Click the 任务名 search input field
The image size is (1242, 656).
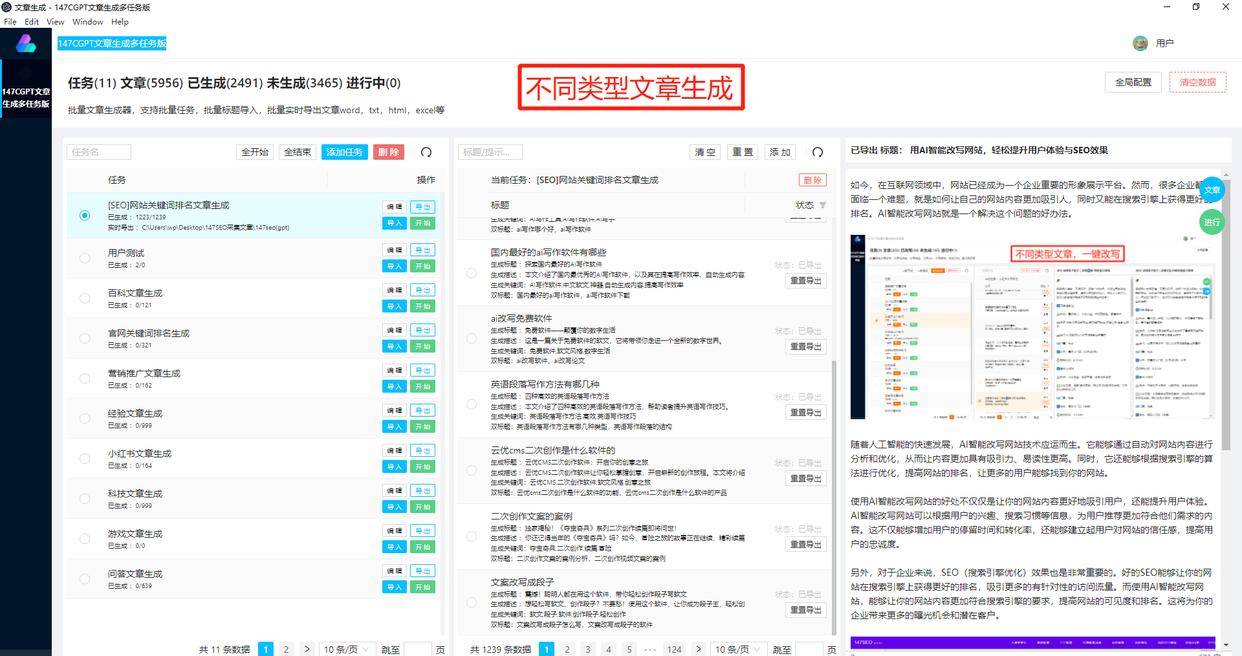coord(99,152)
